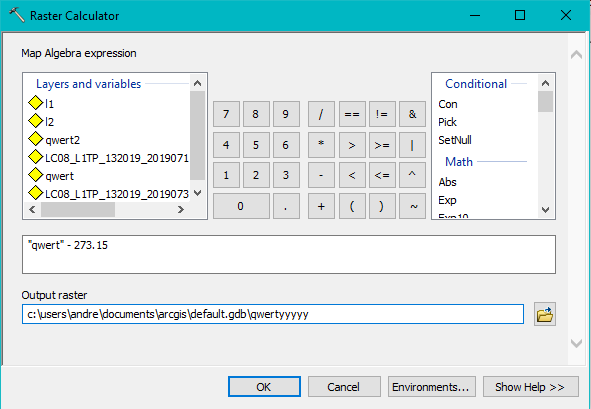Insert the Boolean Or | operator
Image resolution: width=591 pixels, height=409 pixels.
412,145
